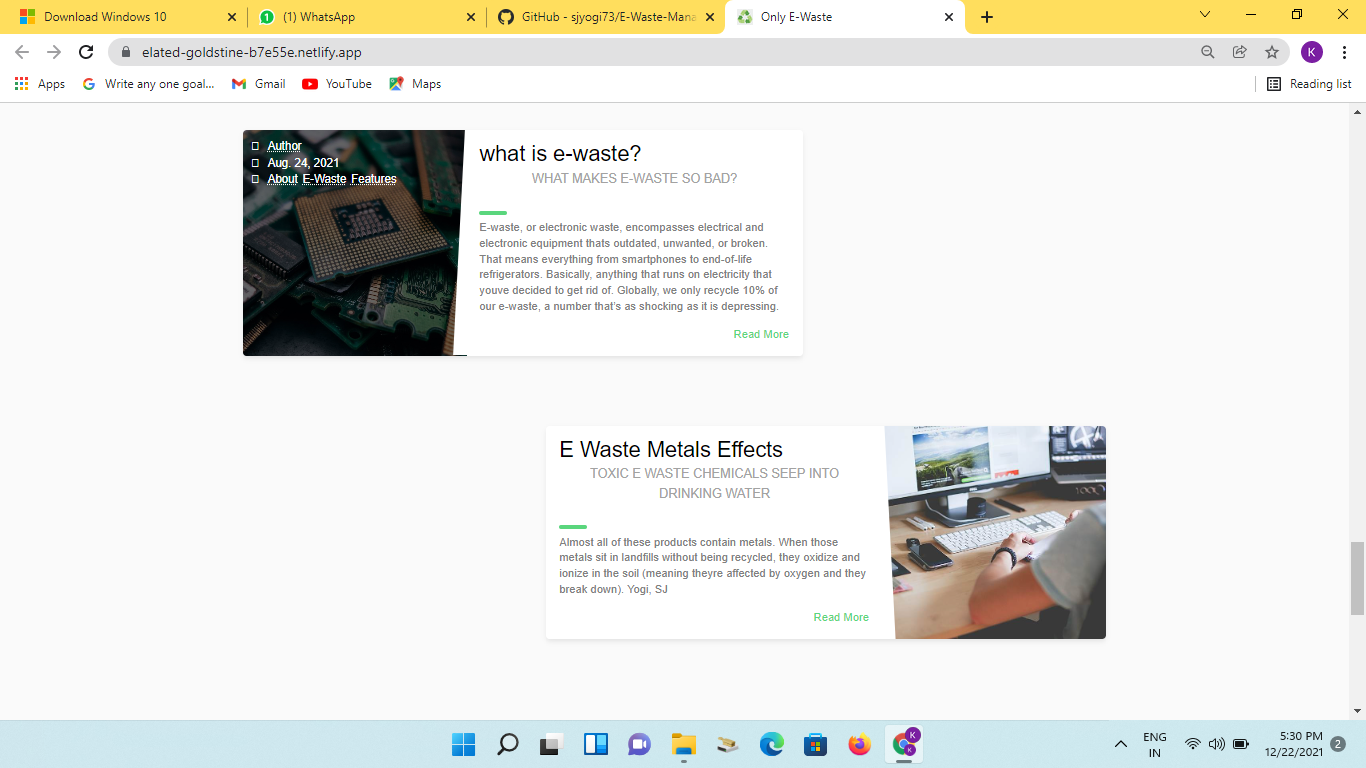Open the Author link

pos(284,145)
